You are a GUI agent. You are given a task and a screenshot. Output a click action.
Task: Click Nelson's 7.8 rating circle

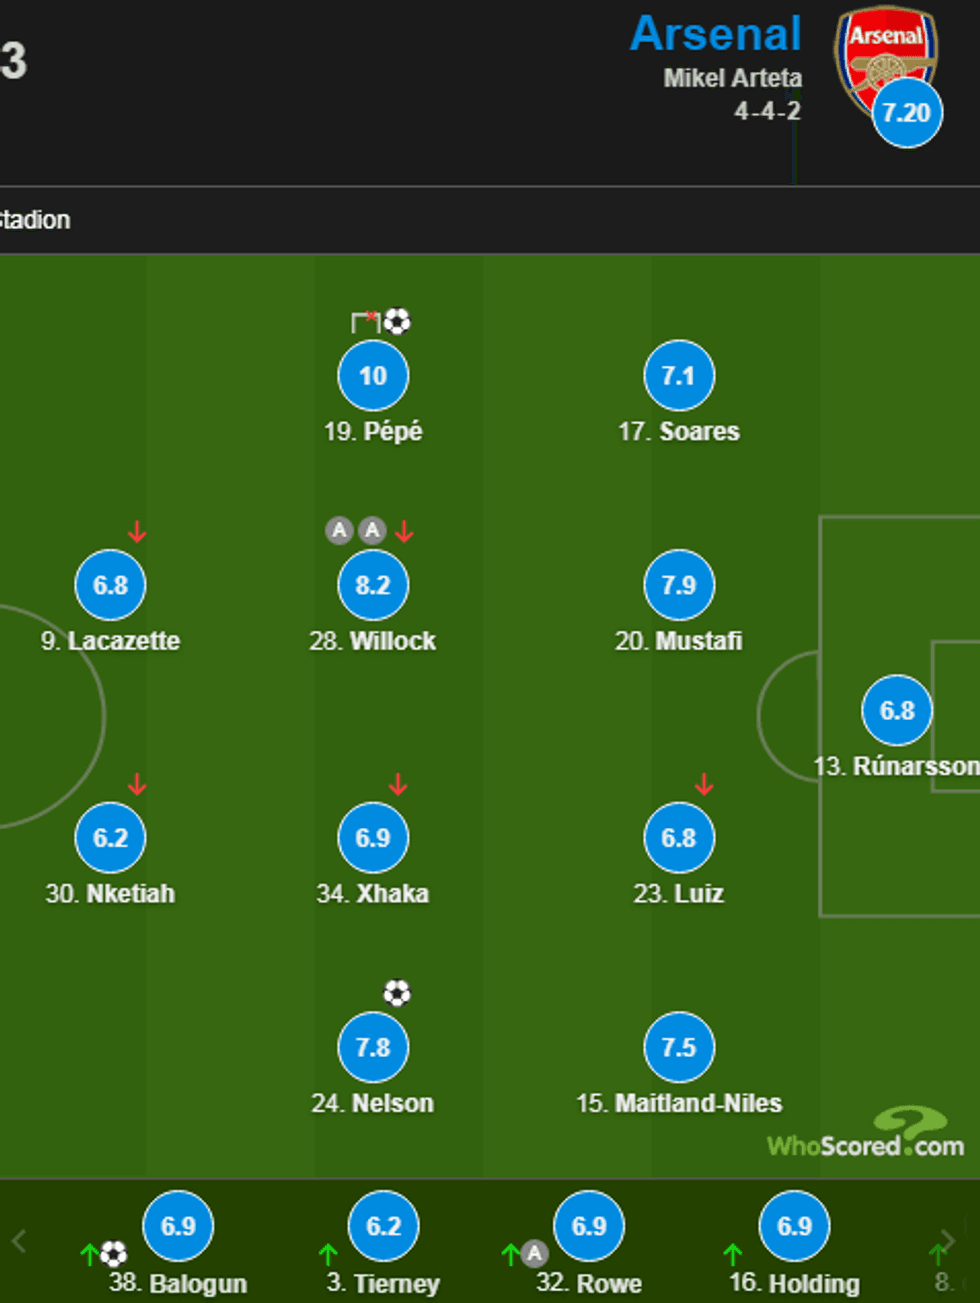click(x=373, y=1047)
